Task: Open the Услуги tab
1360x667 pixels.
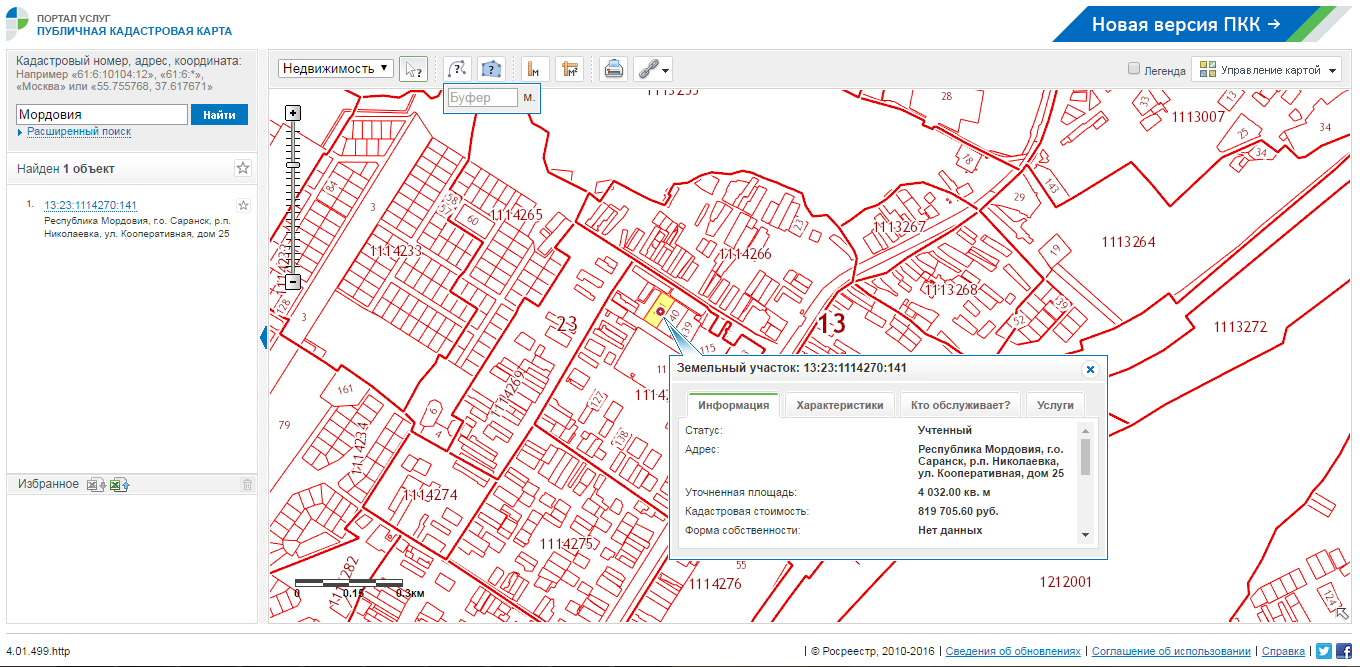Action: 1055,405
